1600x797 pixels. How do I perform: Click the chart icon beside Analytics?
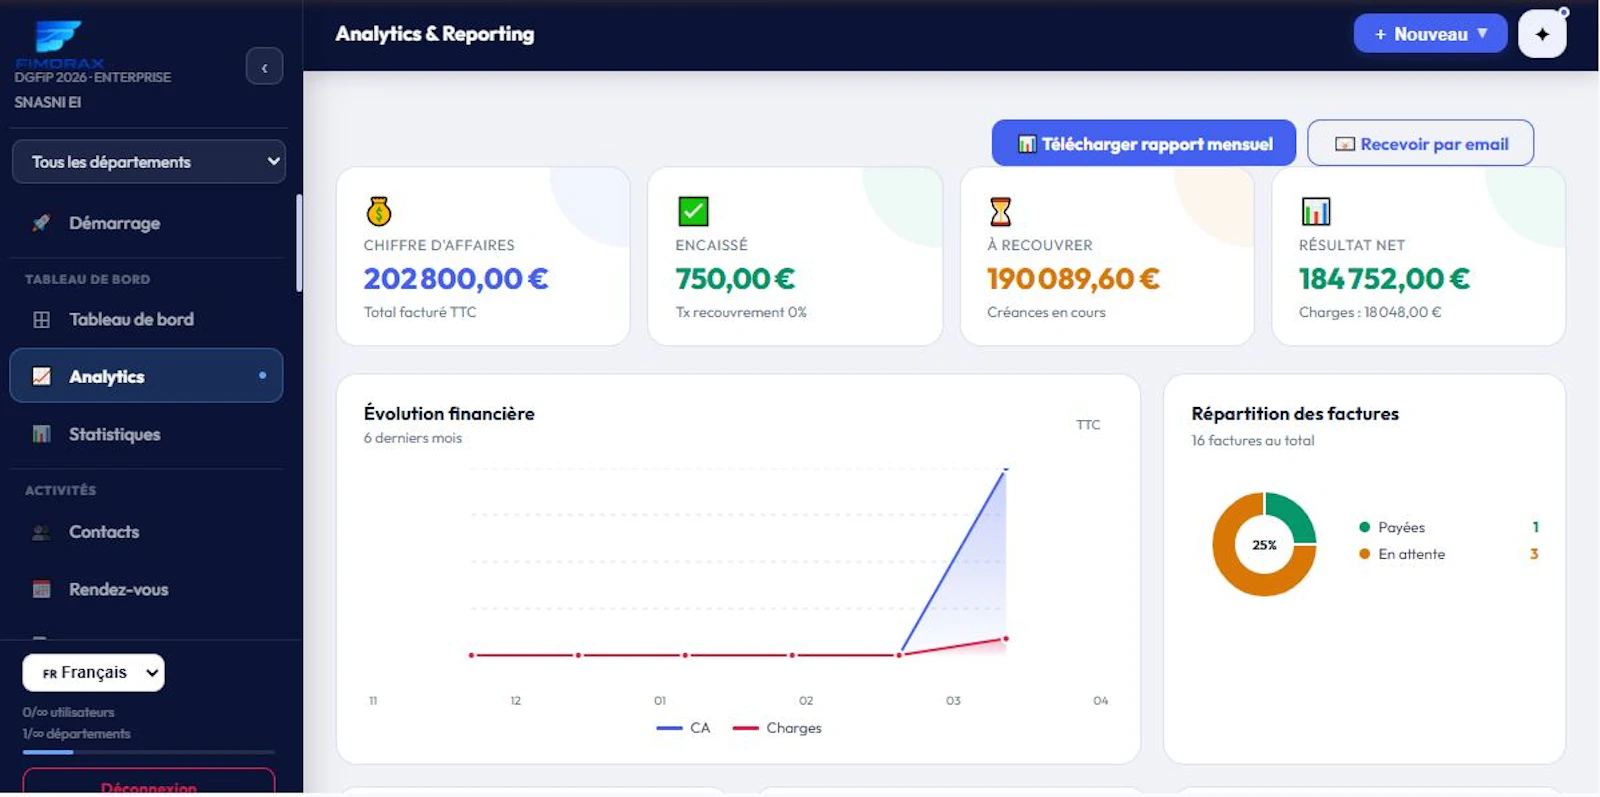point(41,377)
